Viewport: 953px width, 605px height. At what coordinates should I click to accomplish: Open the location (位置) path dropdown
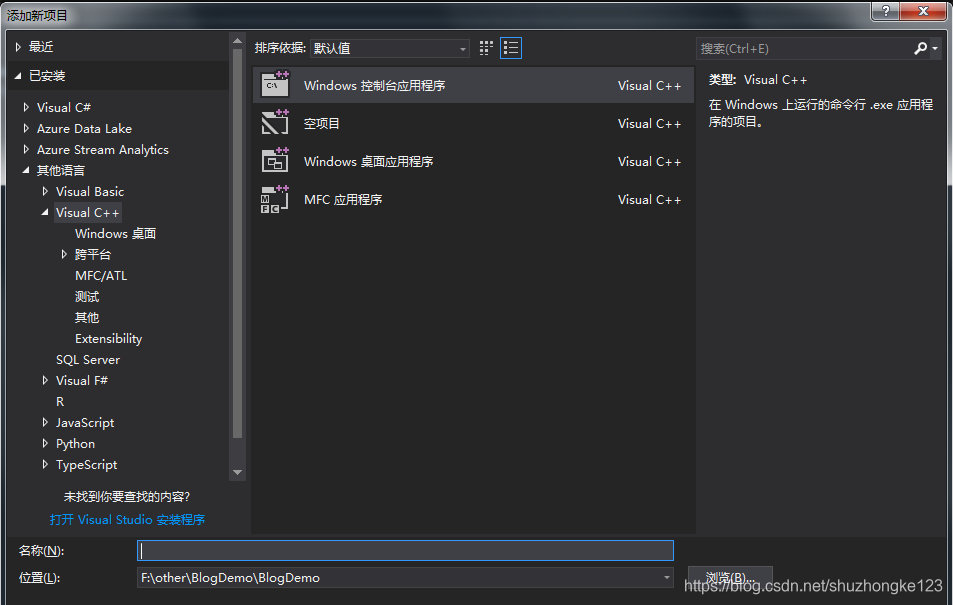pos(667,578)
